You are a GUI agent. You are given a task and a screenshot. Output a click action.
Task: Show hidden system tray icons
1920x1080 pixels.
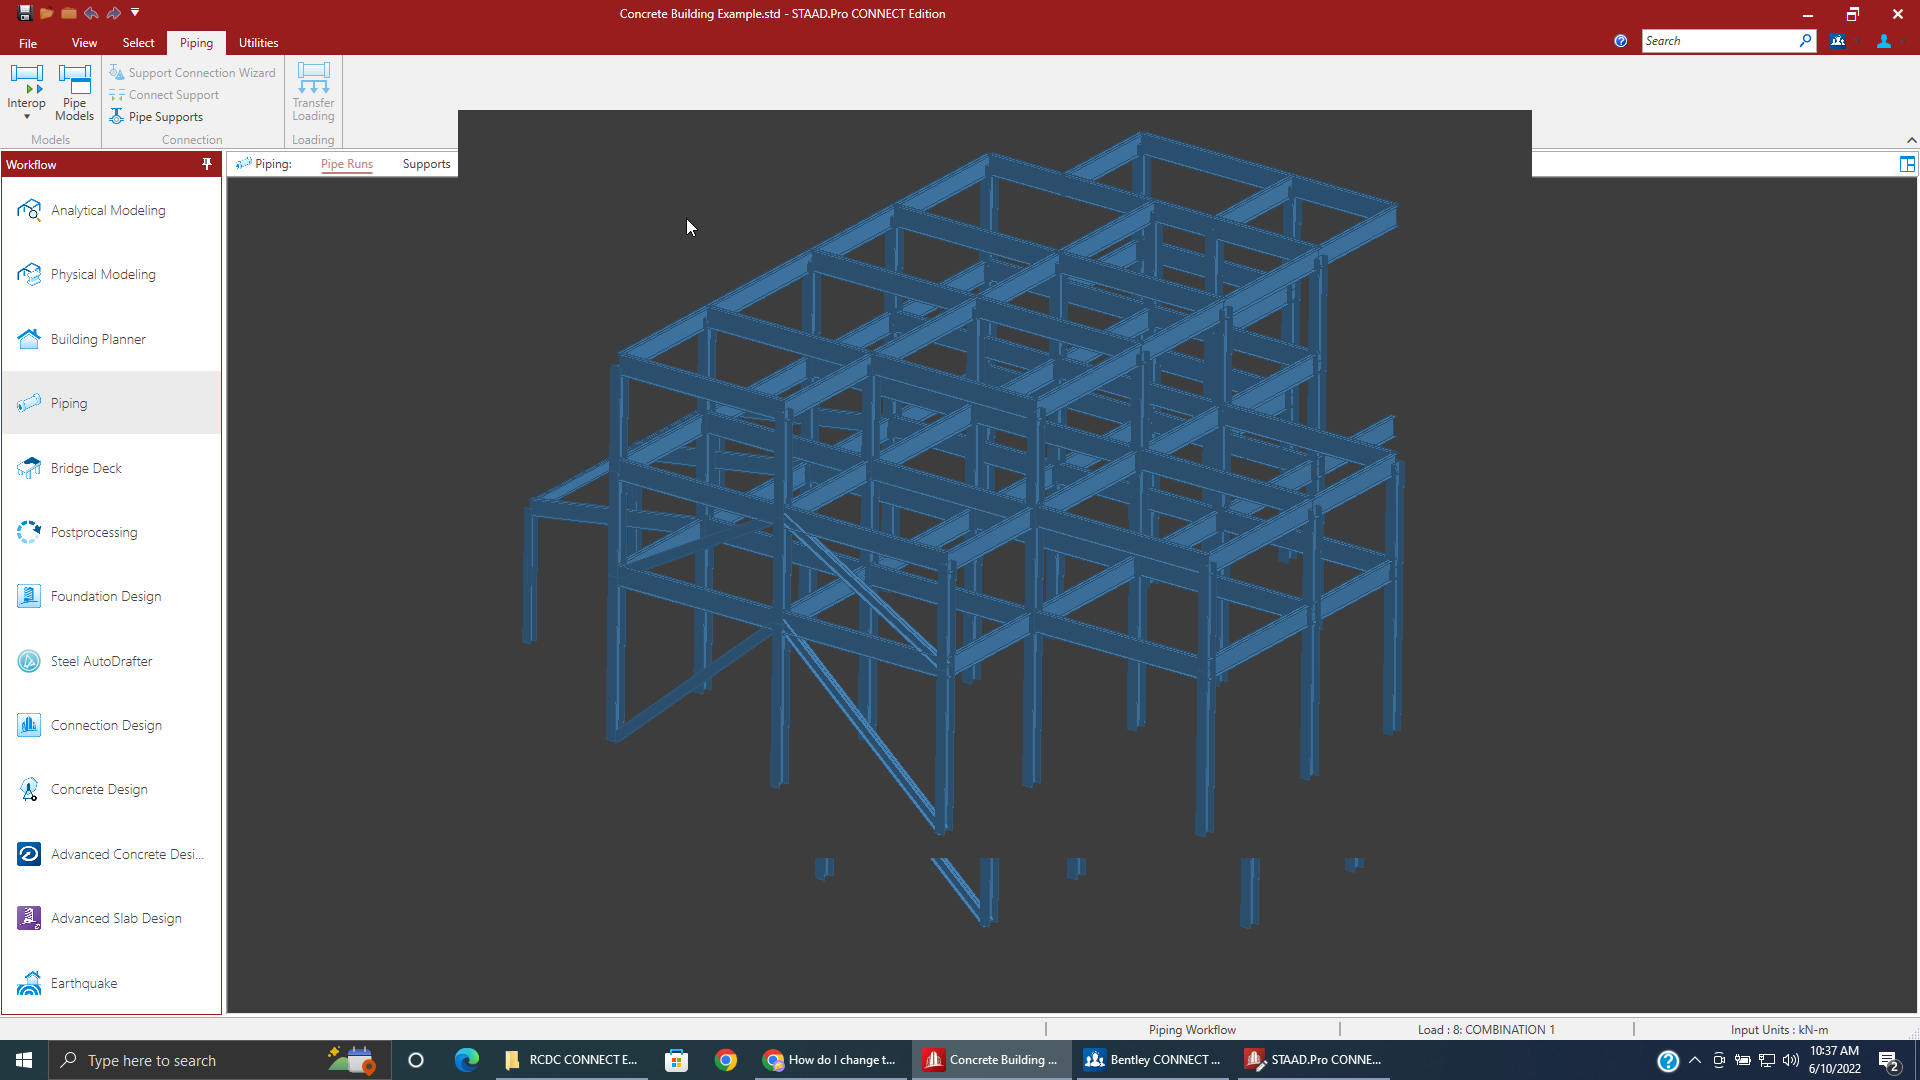(x=1694, y=1060)
